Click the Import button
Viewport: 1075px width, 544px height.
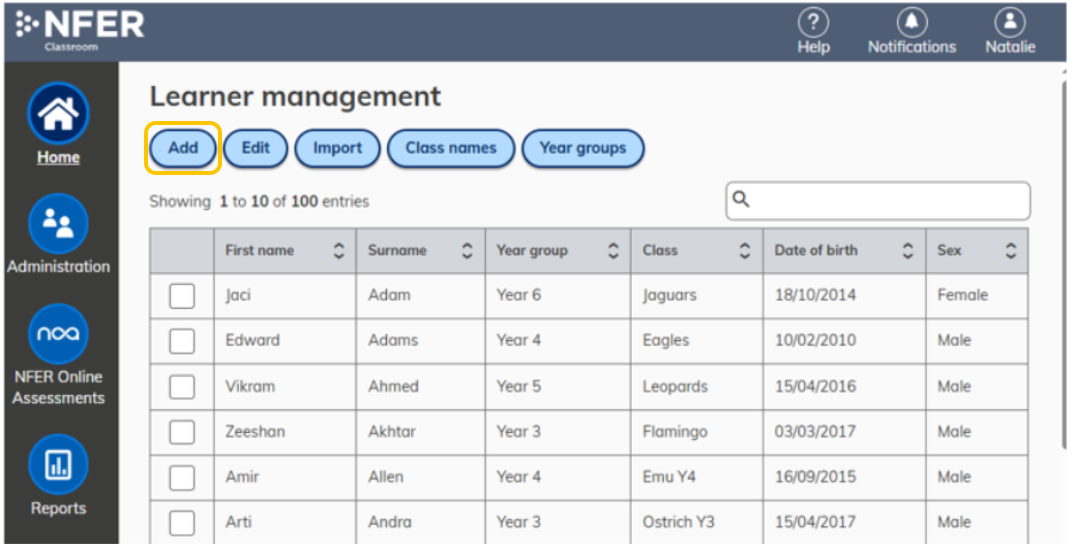click(337, 148)
